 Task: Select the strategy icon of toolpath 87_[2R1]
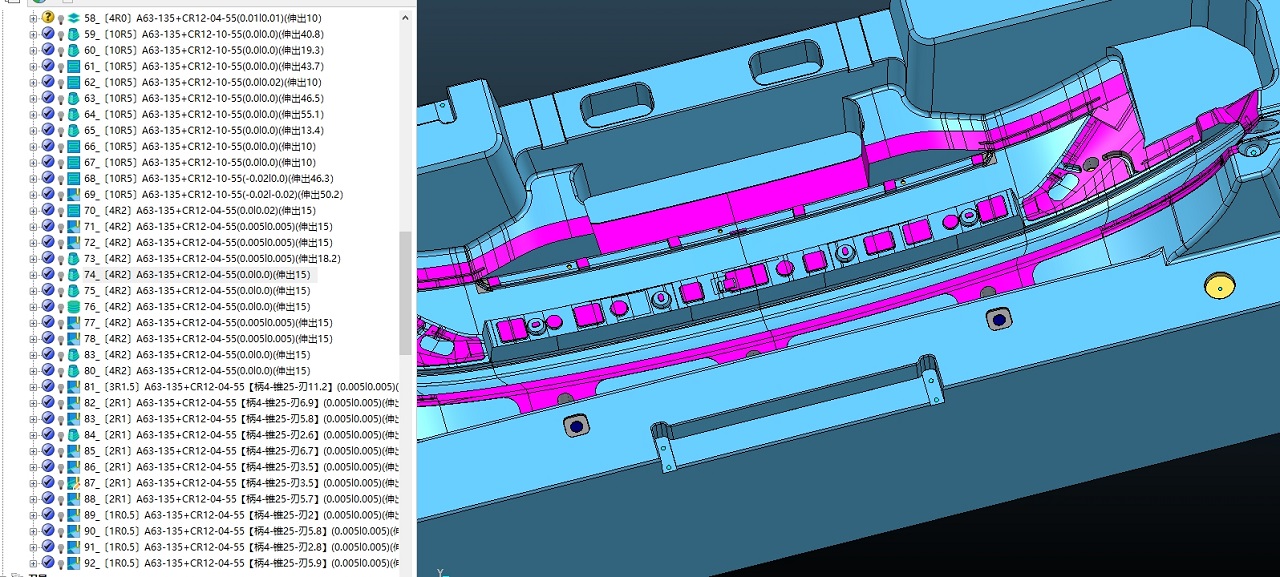(73, 483)
